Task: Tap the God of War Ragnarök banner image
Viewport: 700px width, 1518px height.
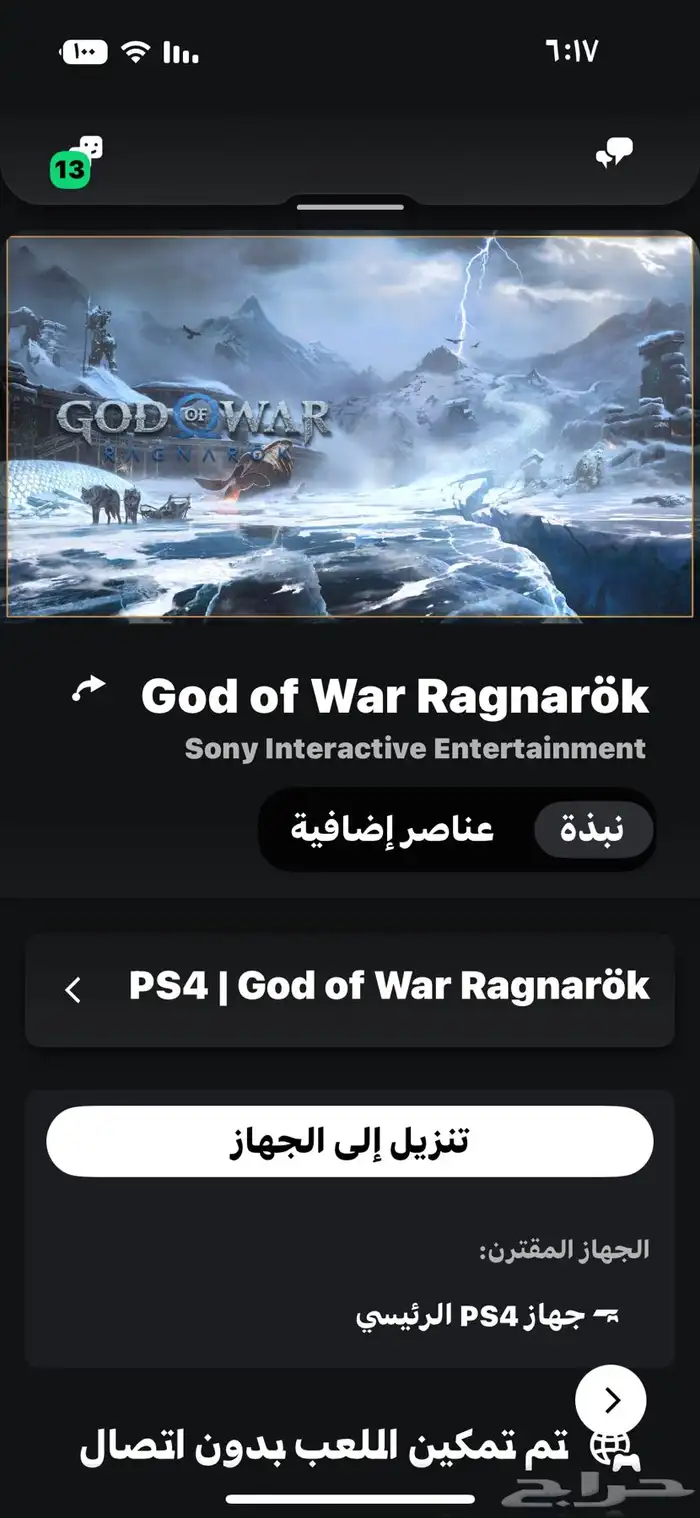Action: point(350,426)
